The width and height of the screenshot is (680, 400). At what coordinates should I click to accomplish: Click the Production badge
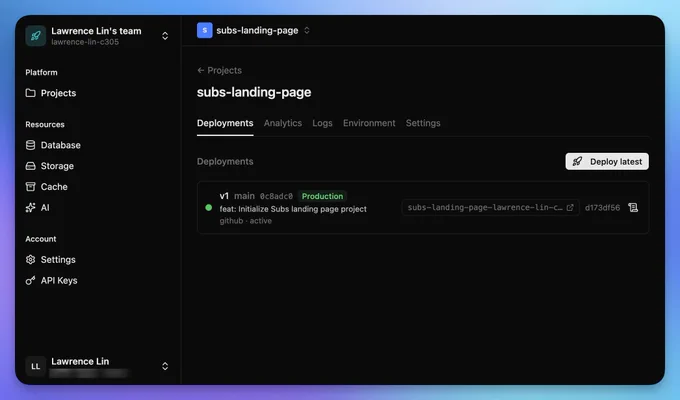point(322,196)
